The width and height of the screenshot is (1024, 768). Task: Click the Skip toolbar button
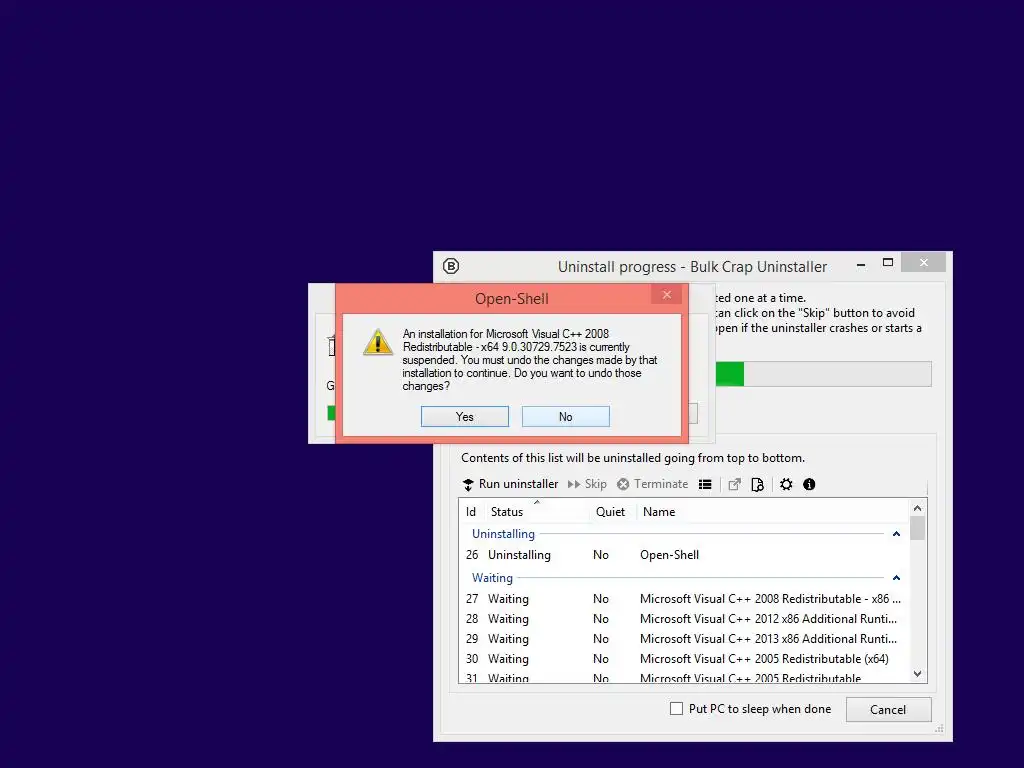[x=587, y=484]
